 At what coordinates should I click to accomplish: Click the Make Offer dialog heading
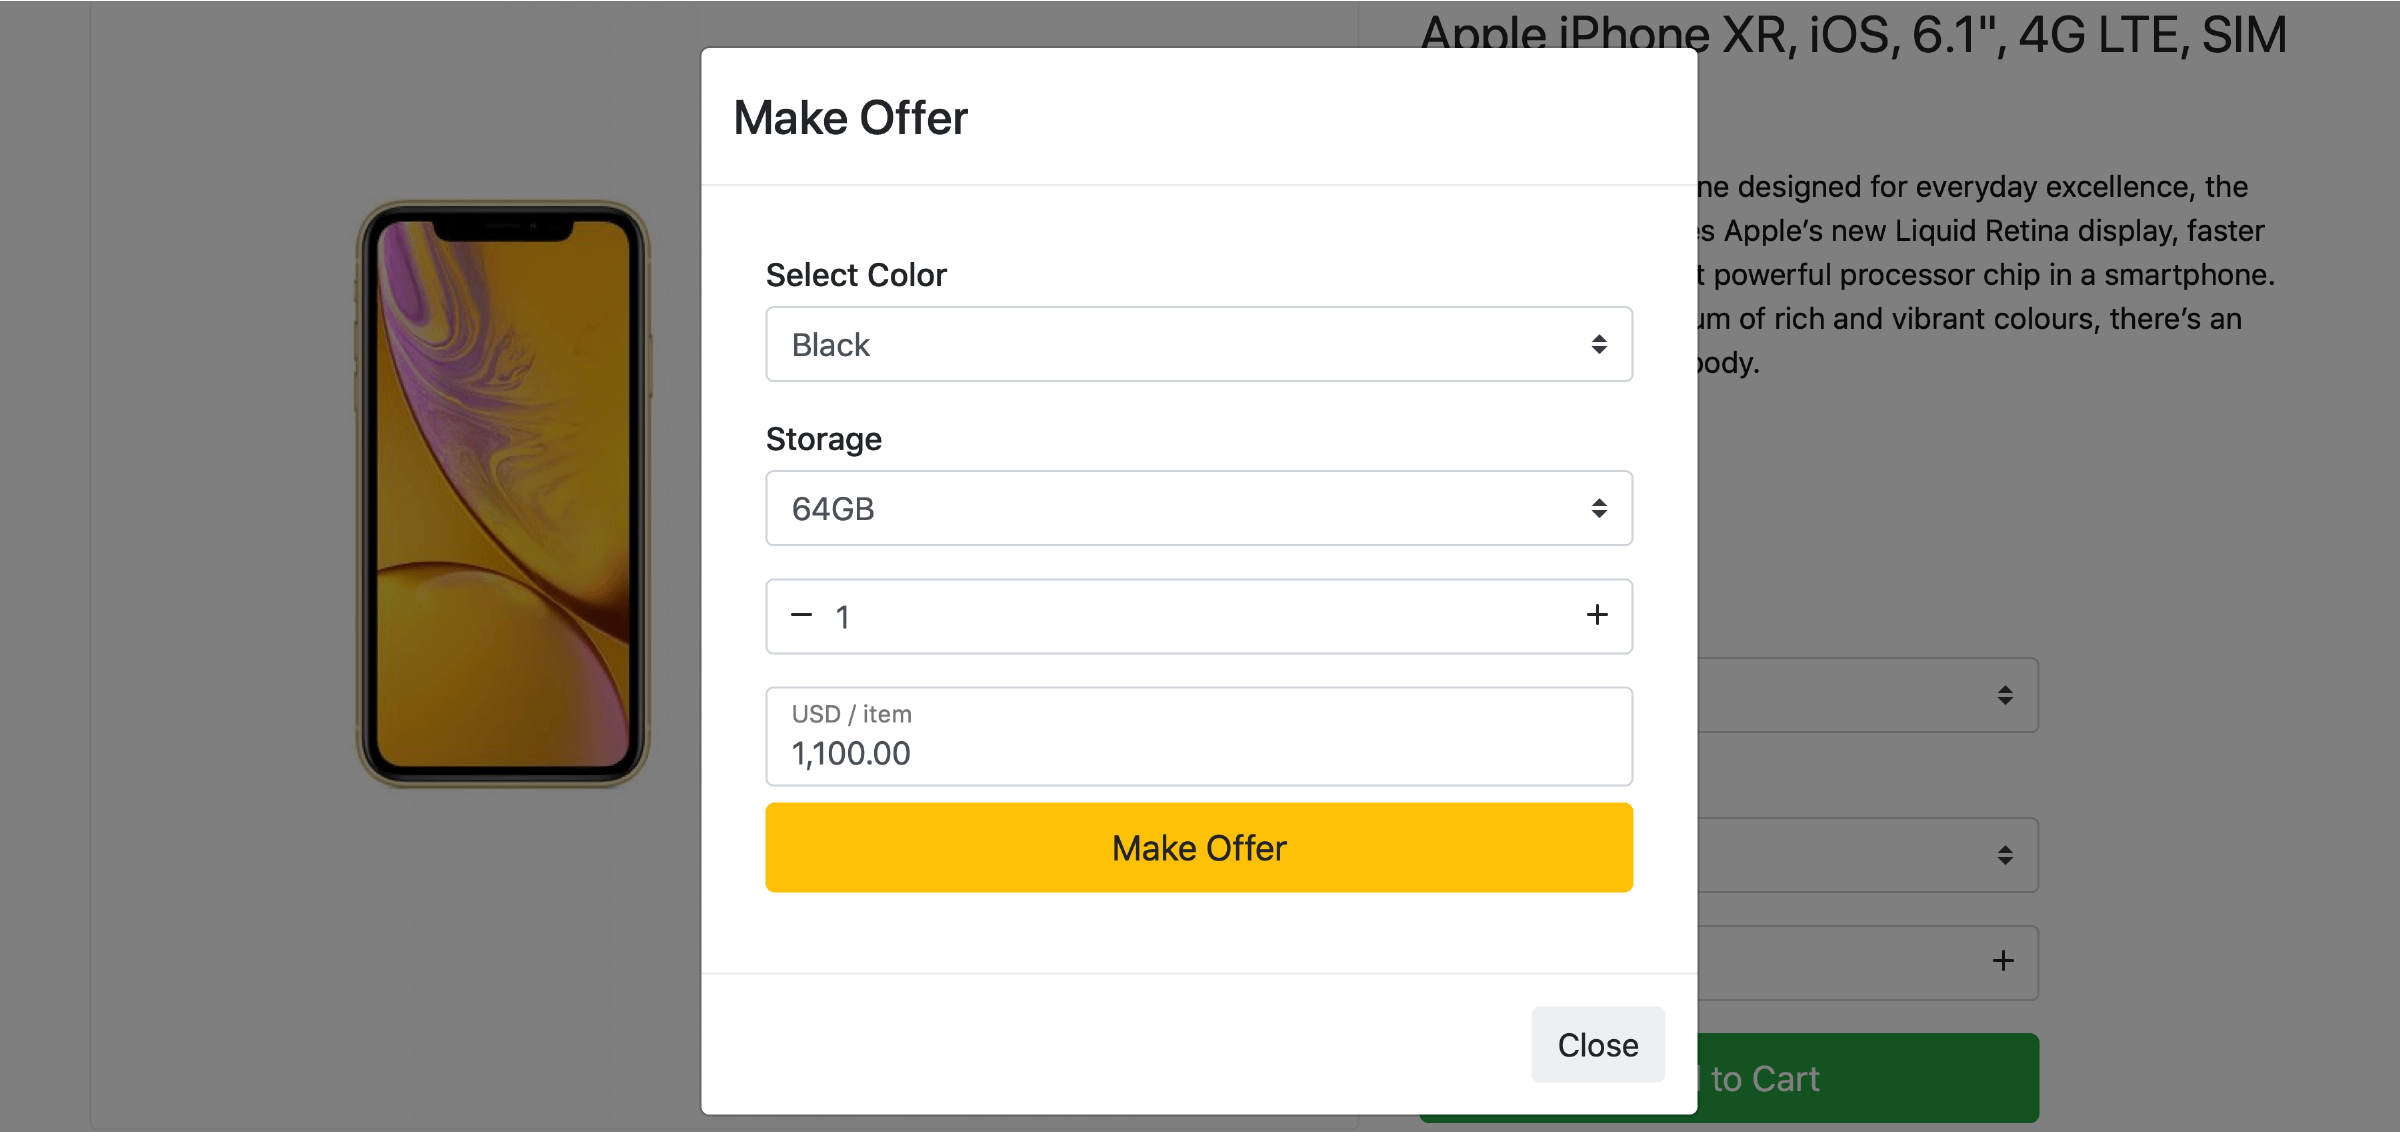(x=850, y=118)
